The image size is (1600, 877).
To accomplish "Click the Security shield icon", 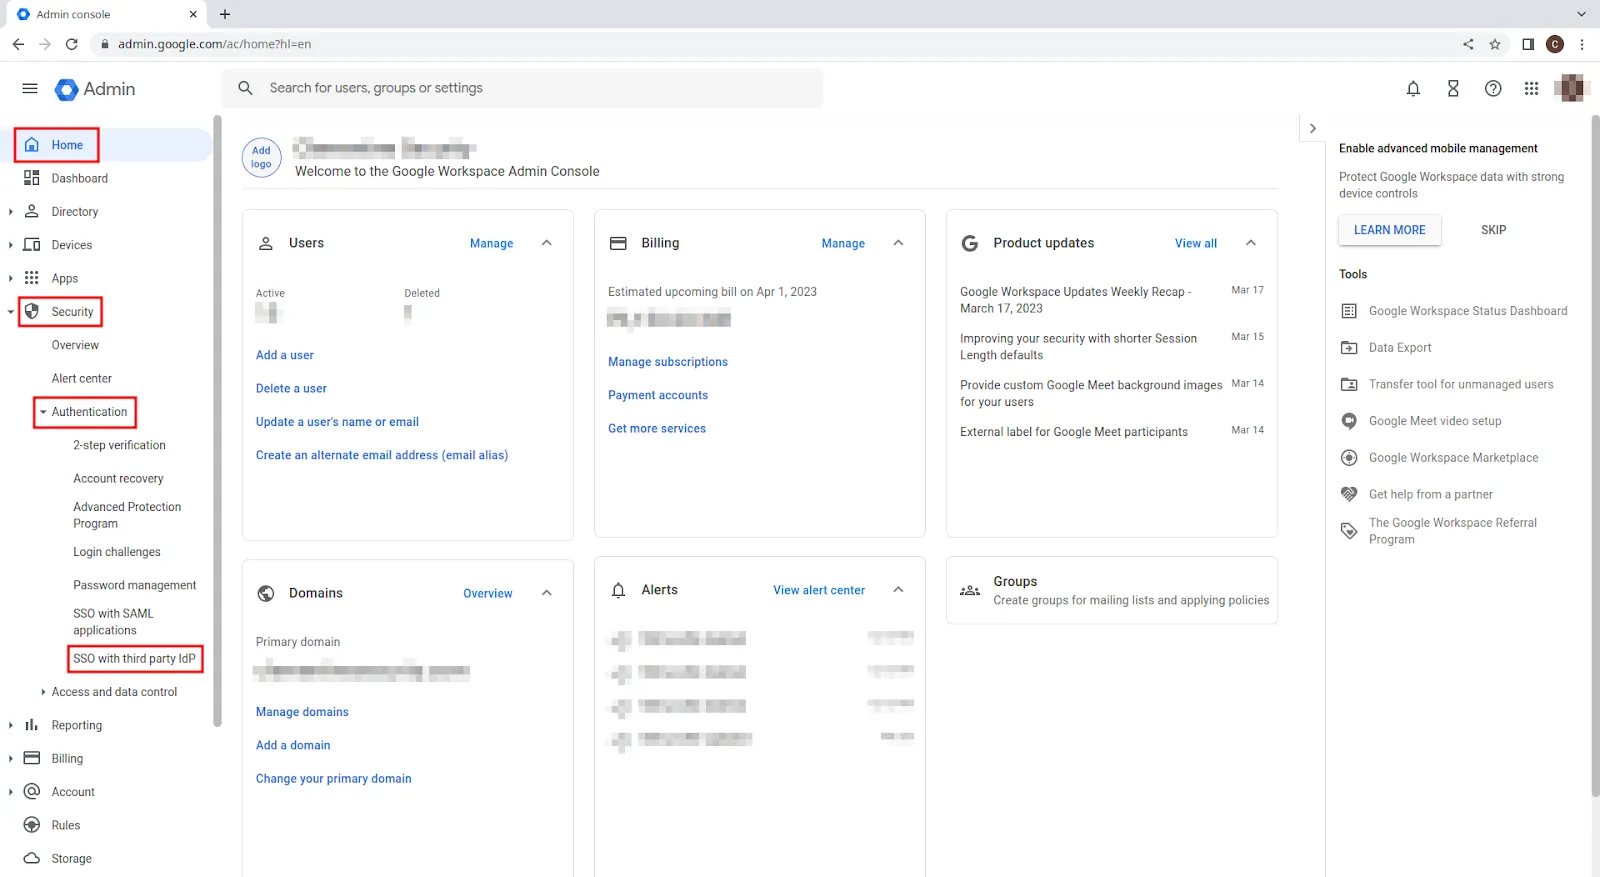I will click(32, 312).
